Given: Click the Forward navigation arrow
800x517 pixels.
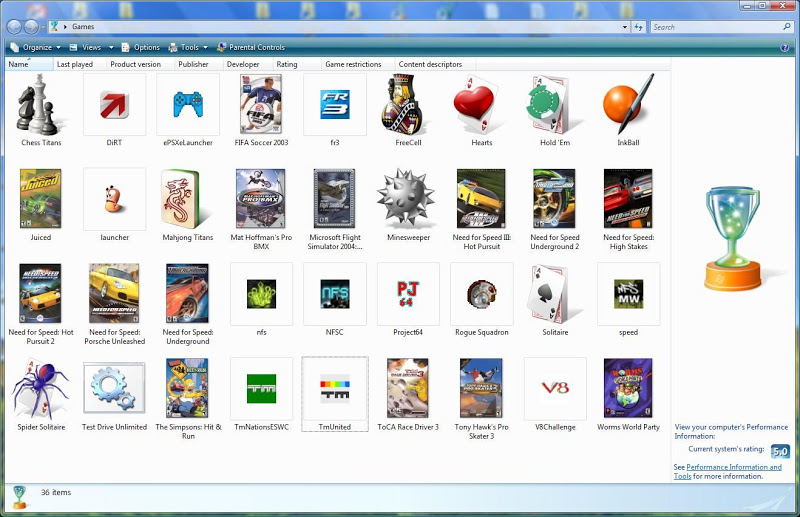Looking at the screenshot, I should [x=31, y=27].
